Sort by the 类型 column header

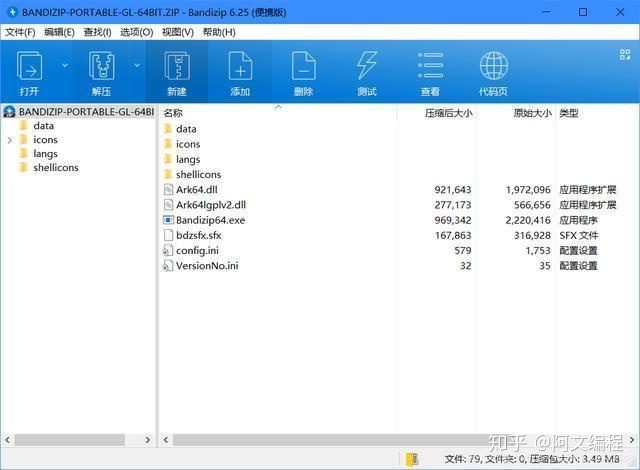[x=569, y=113]
